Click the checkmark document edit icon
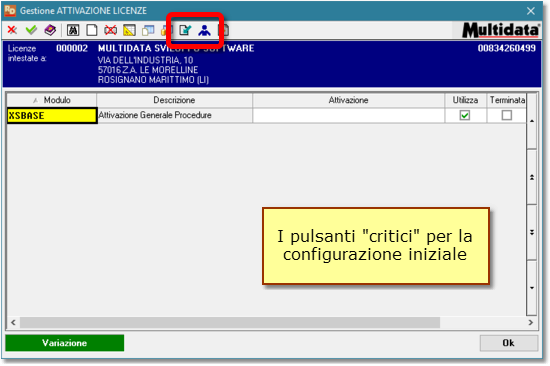 point(185,31)
